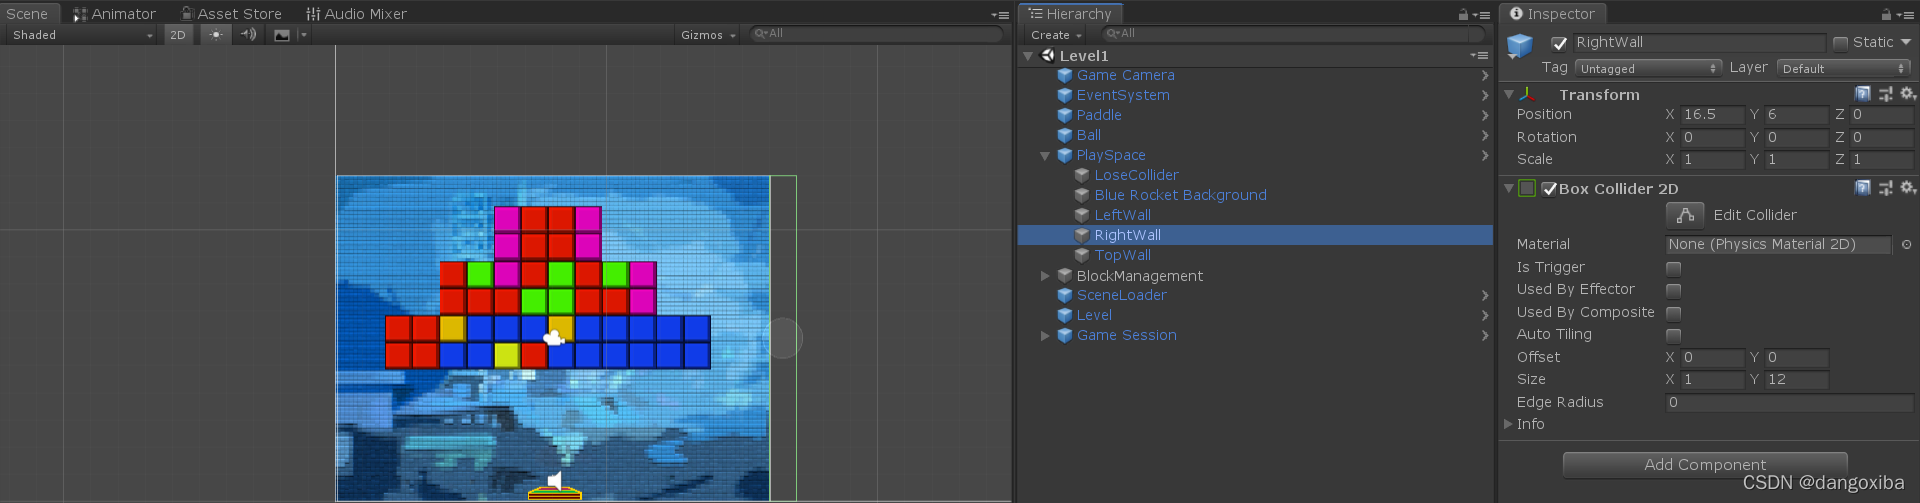1920x503 pixels.
Task: Toggle Hierarchy panel lock icon
Action: (x=1463, y=14)
